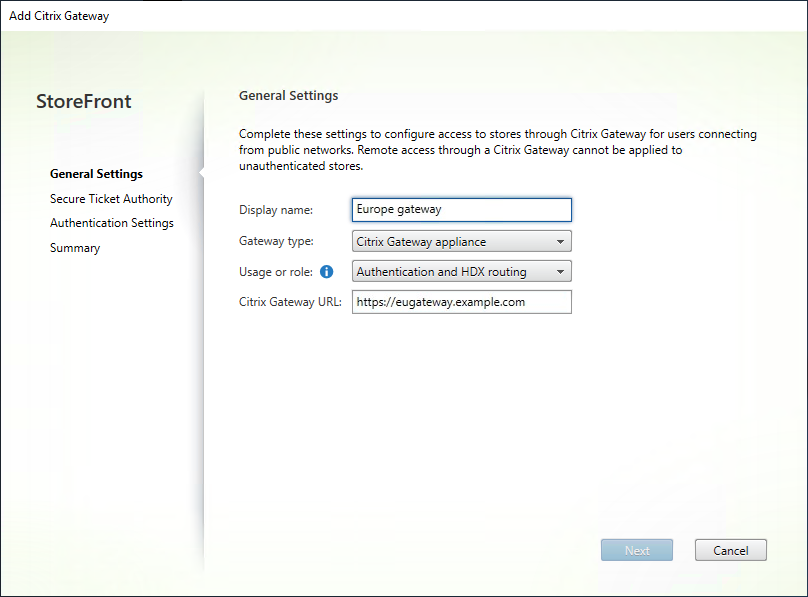Click the StoreFront heading in the sidebar
This screenshot has width=808, height=597.
(83, 101)
